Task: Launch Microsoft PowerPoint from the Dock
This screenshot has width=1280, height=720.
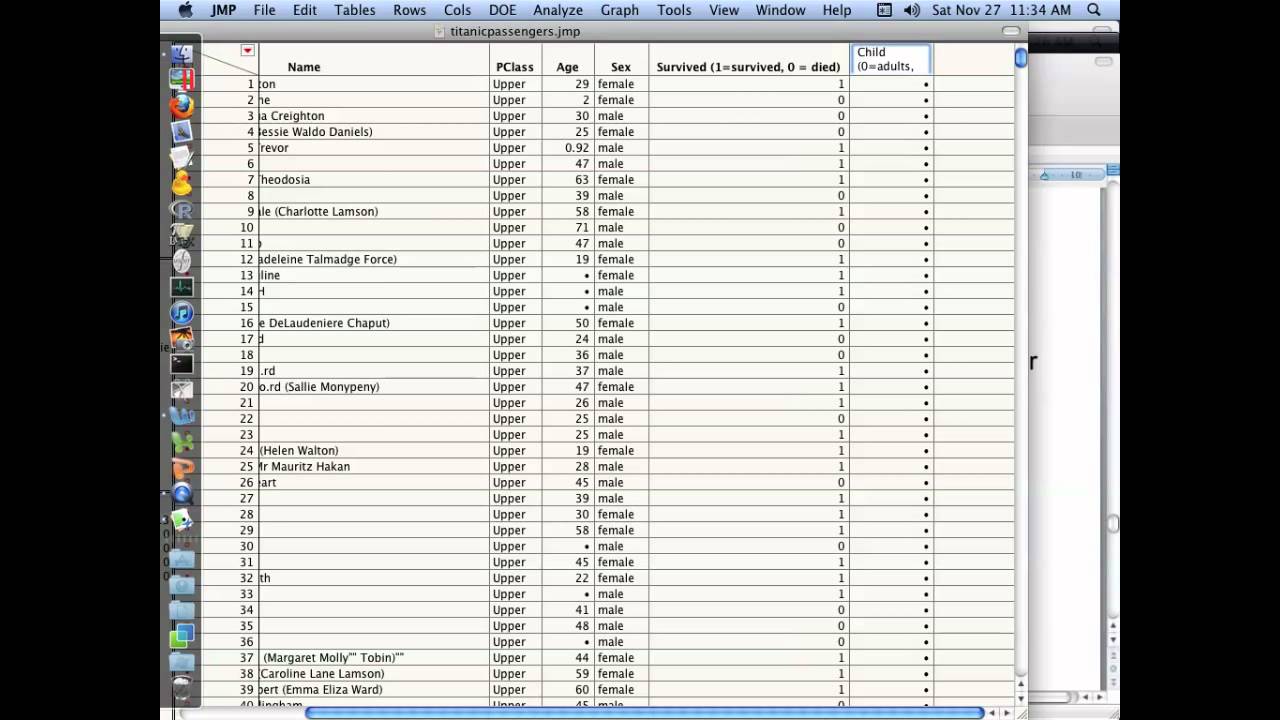Action: [181, 468]
